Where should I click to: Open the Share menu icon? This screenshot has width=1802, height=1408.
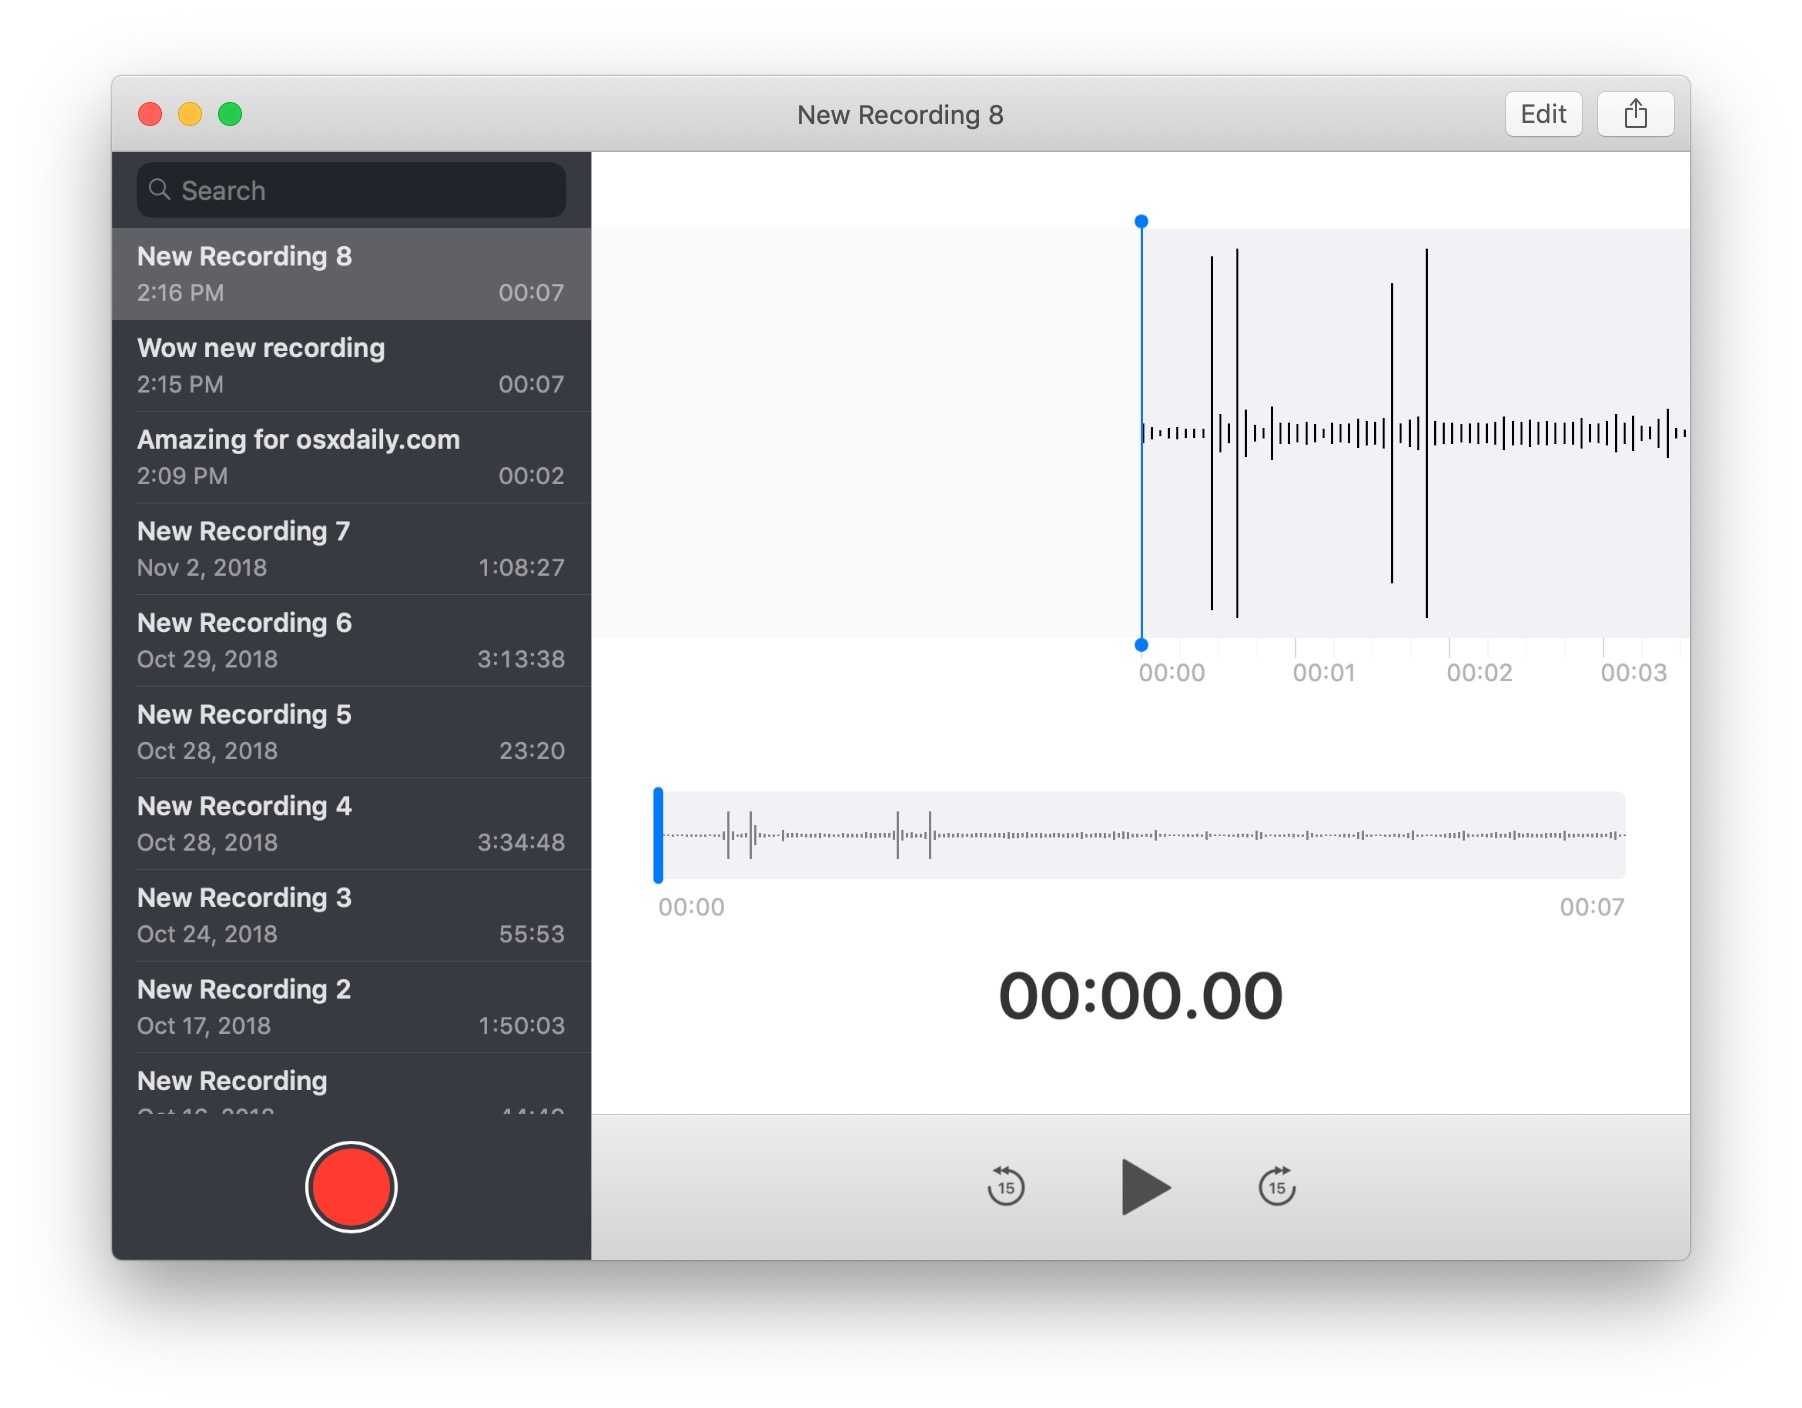coord(1636,114)
